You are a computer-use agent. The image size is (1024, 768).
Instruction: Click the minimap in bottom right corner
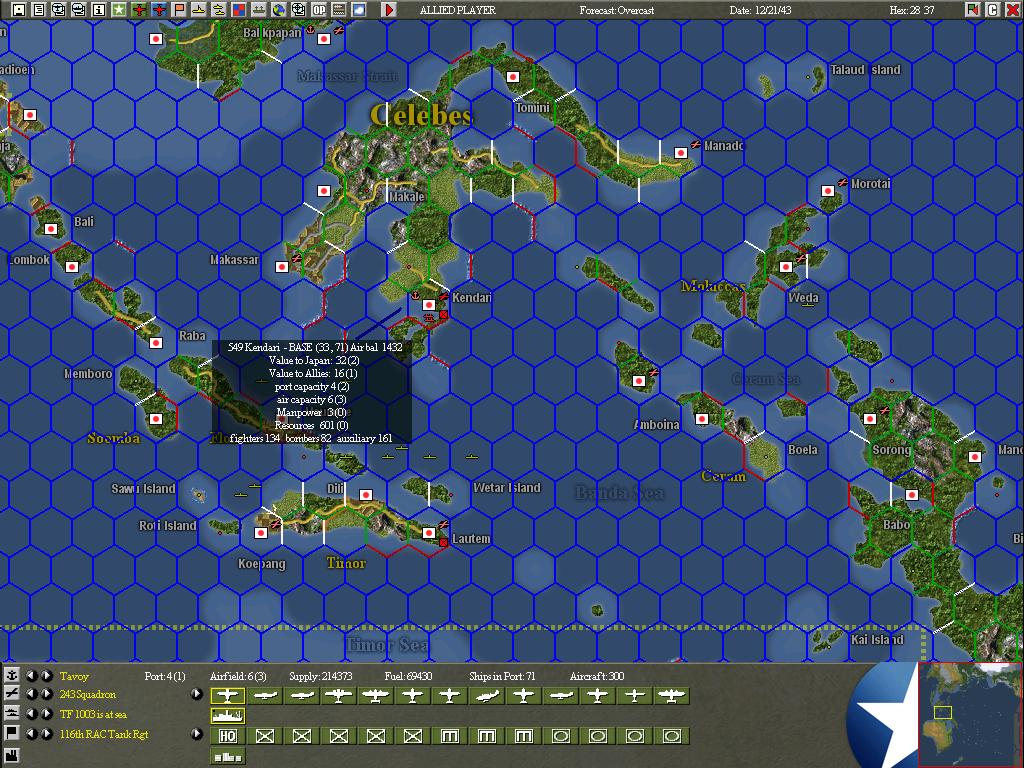(970, 714)
